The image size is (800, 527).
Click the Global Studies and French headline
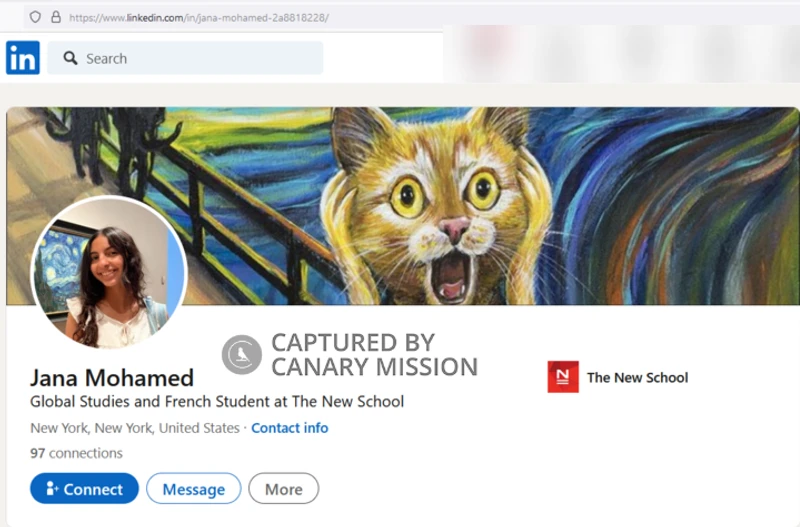click(x=217, y=401)
